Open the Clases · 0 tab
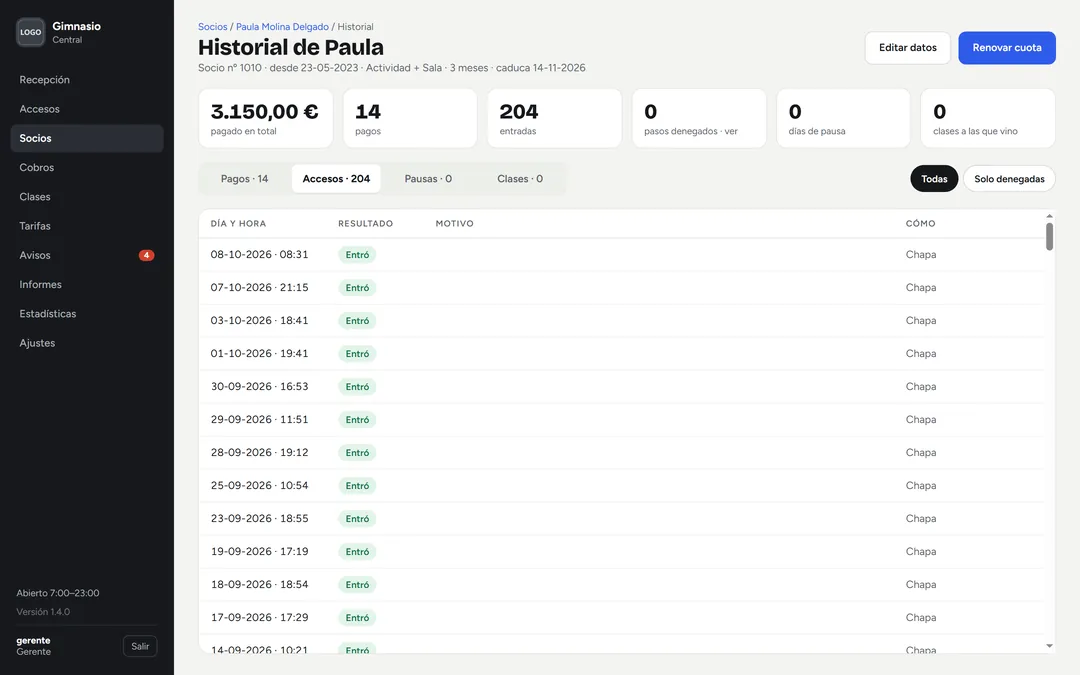 [x=520, y=179]
